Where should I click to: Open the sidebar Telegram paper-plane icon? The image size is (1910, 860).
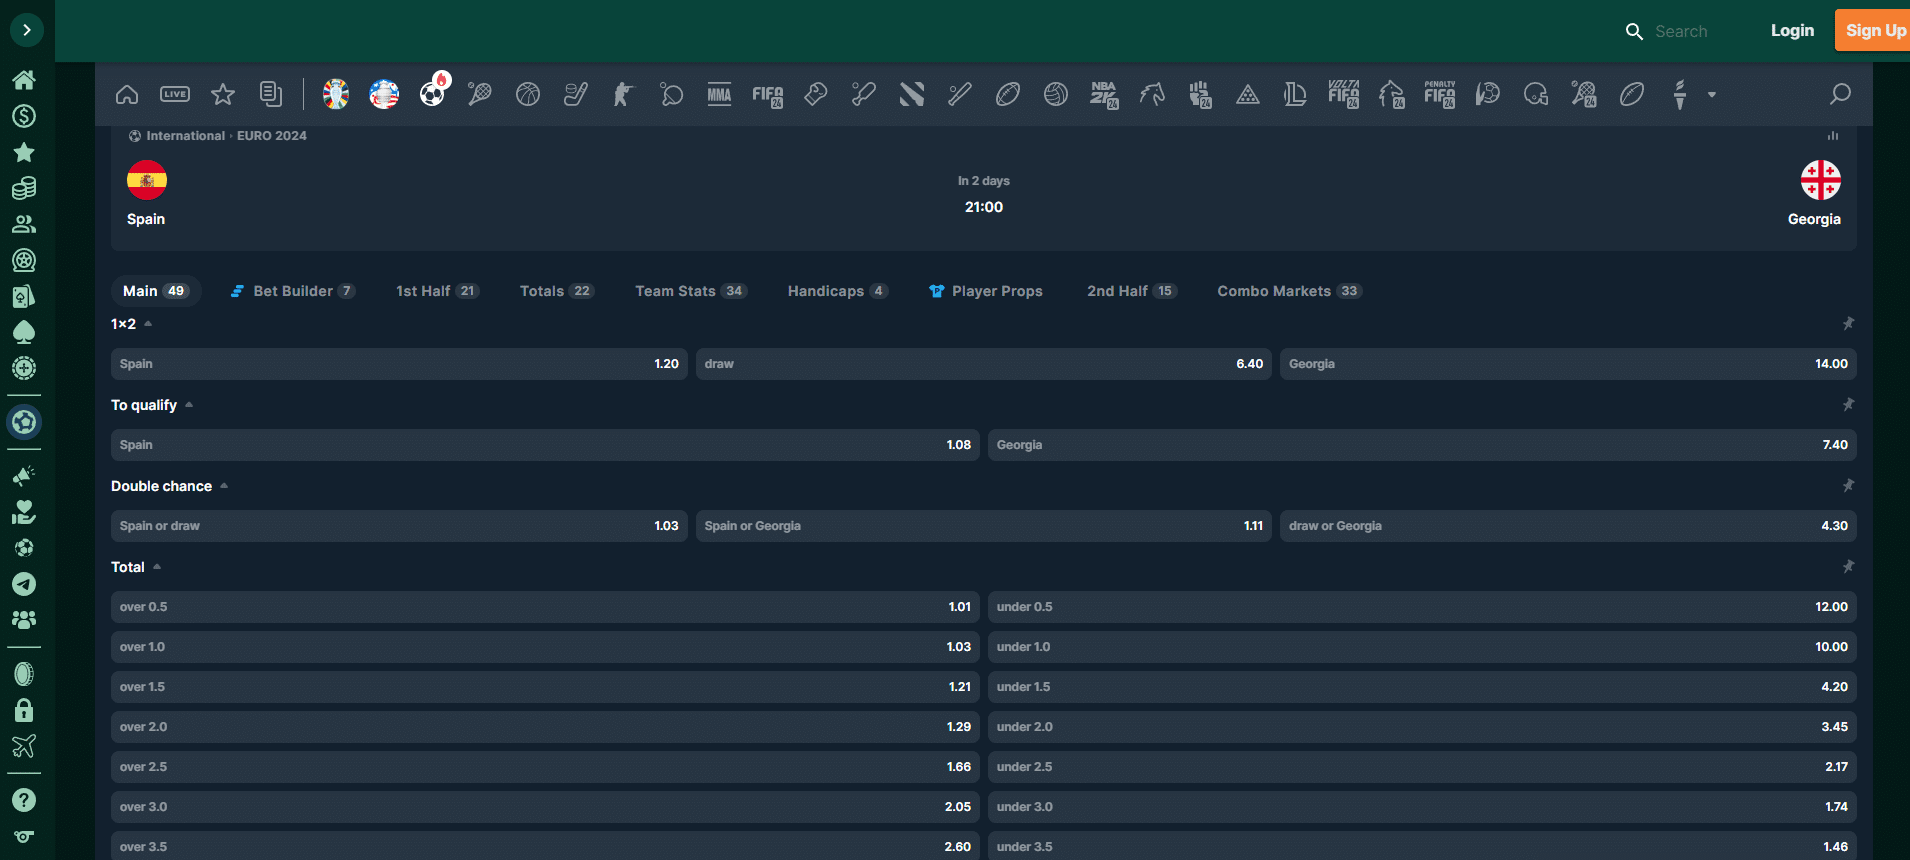[x=24, y=584]
